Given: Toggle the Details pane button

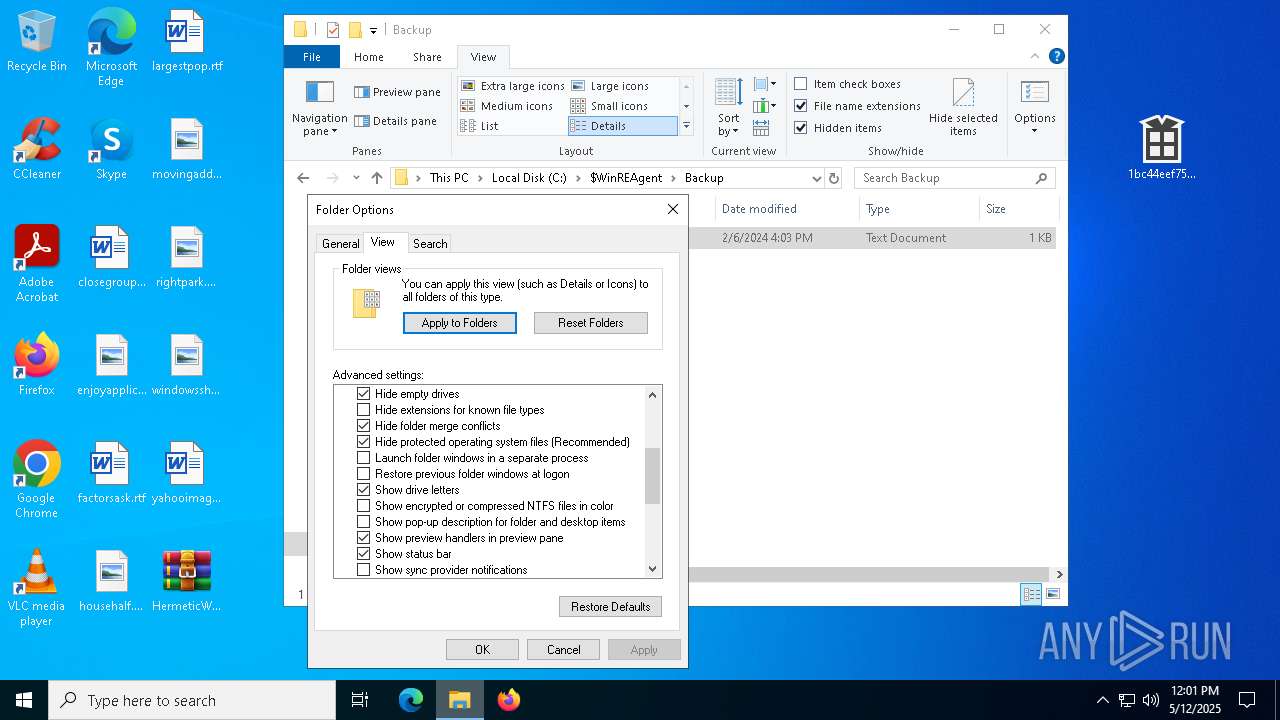Looking at the screenshot, I should coord(395,121).
